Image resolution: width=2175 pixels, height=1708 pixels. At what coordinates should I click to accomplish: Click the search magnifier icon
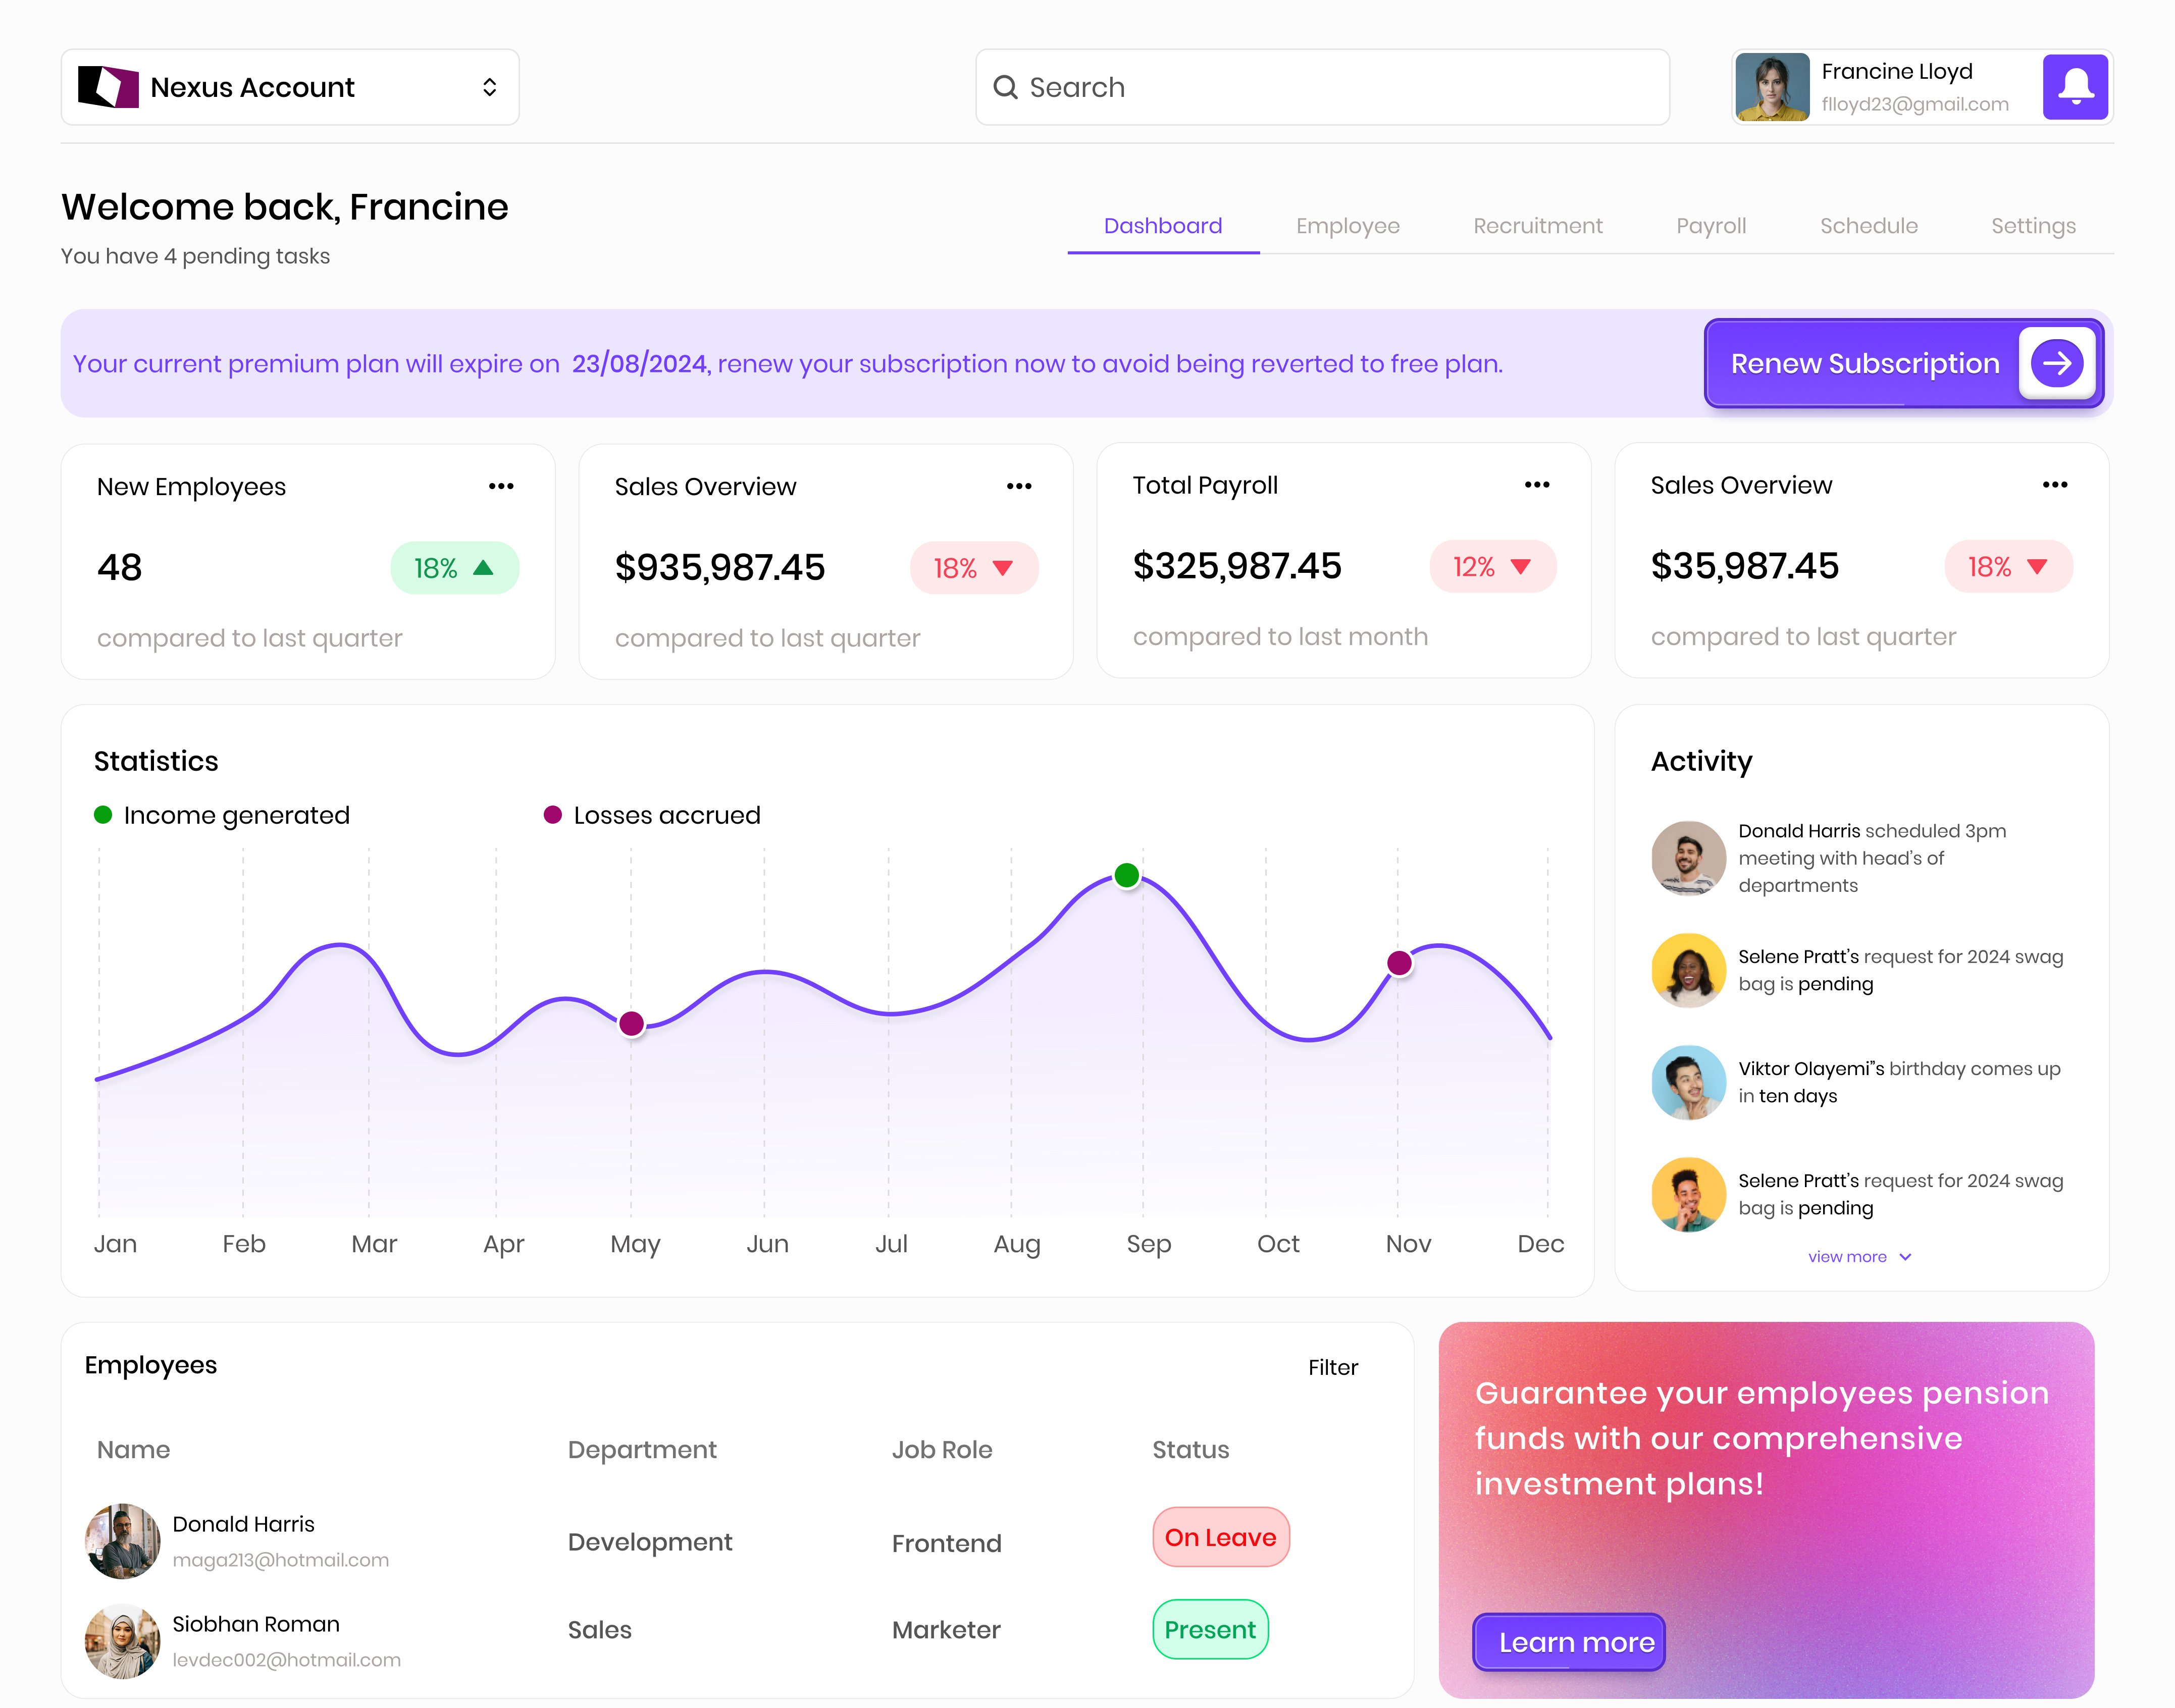click(1004, 87)
